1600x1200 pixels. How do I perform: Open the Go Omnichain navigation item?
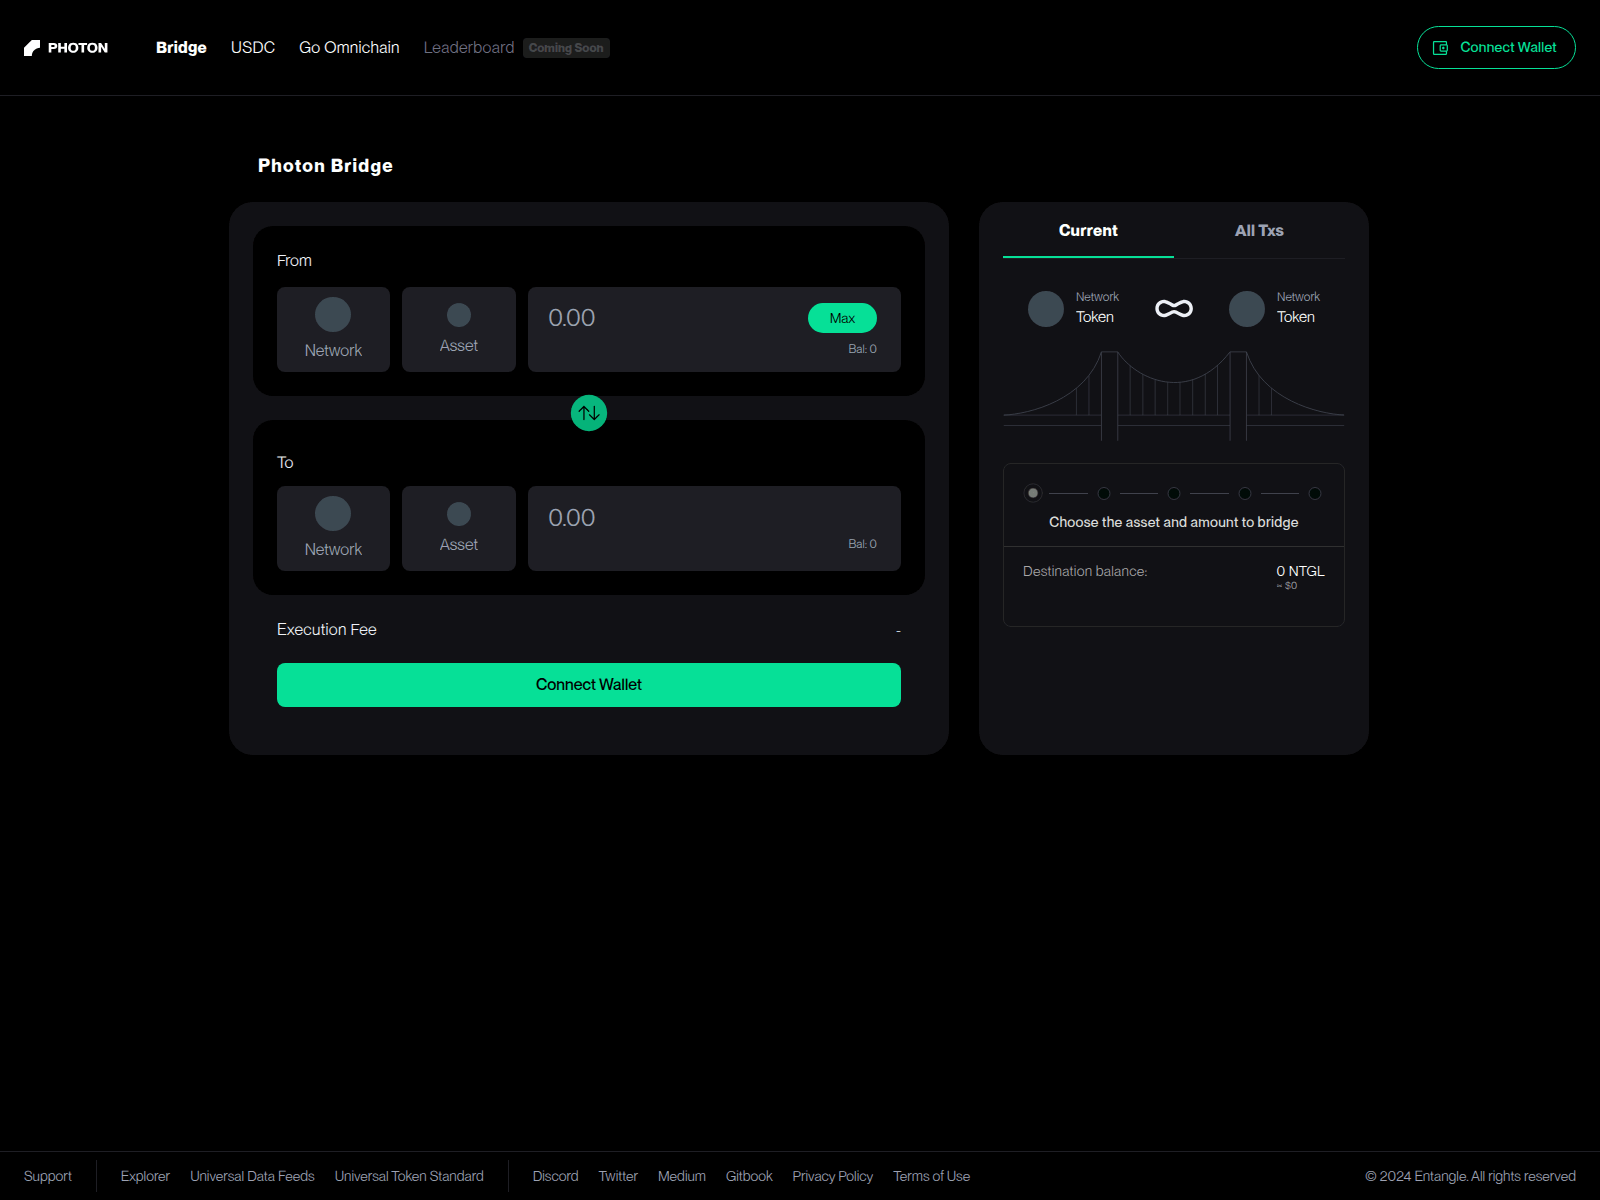[349, 48]
